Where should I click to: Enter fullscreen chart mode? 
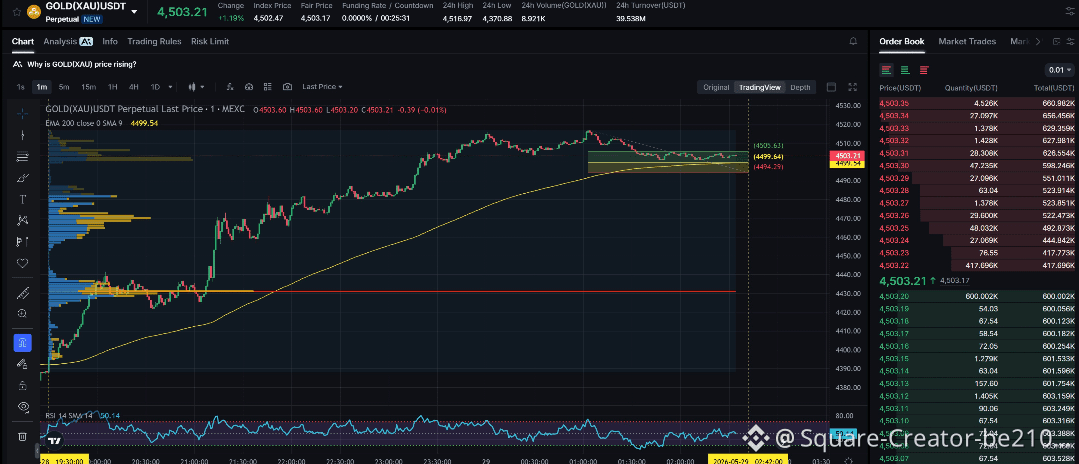(853, 87)
